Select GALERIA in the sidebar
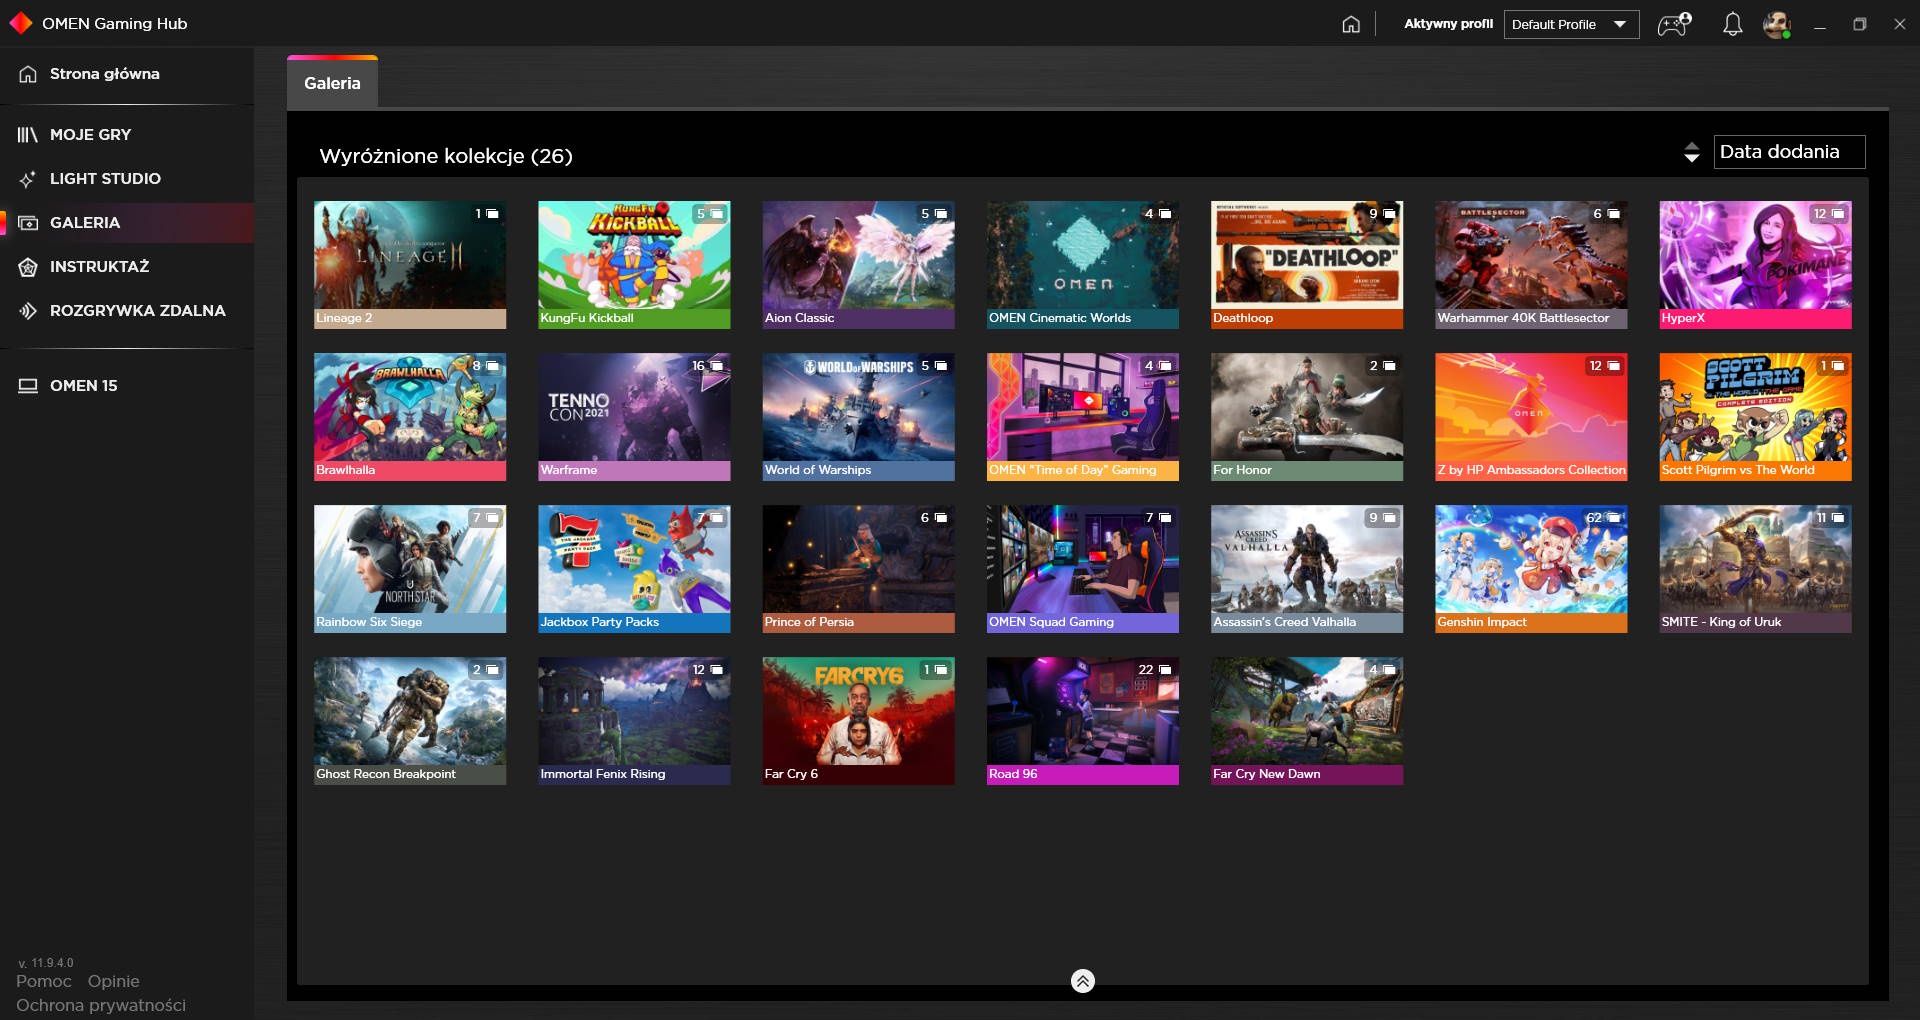The height and width of the screenshot is (1020, 1920). tap(127, 223)
